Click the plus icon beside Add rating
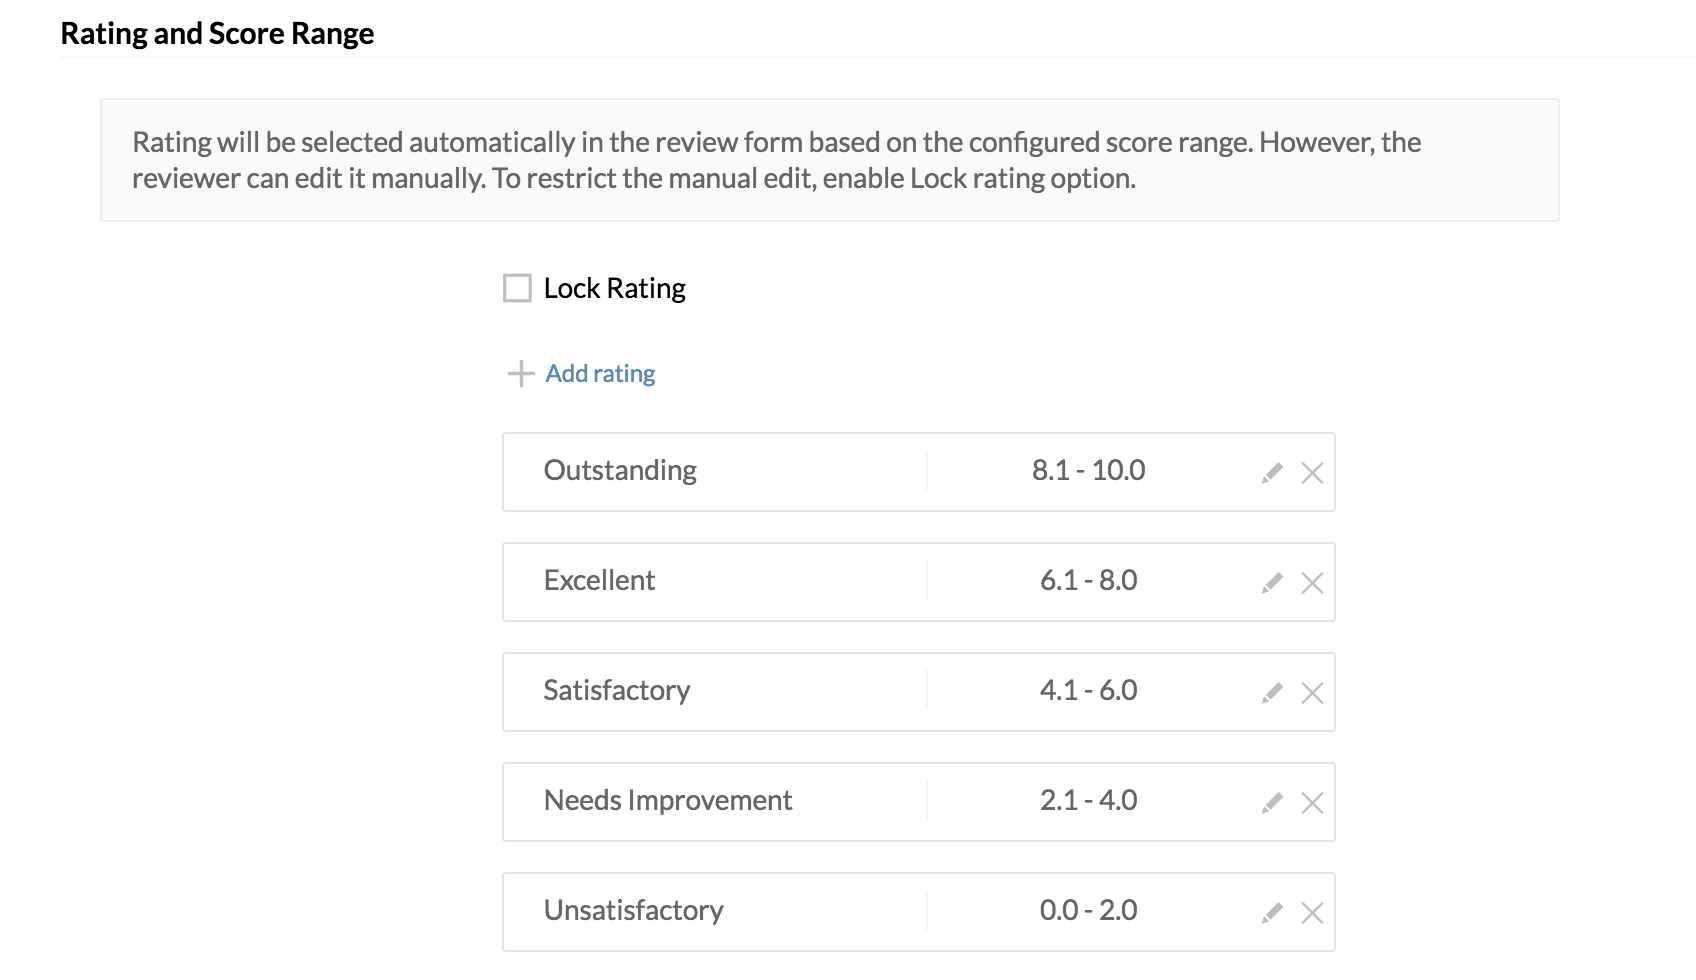 521,373
